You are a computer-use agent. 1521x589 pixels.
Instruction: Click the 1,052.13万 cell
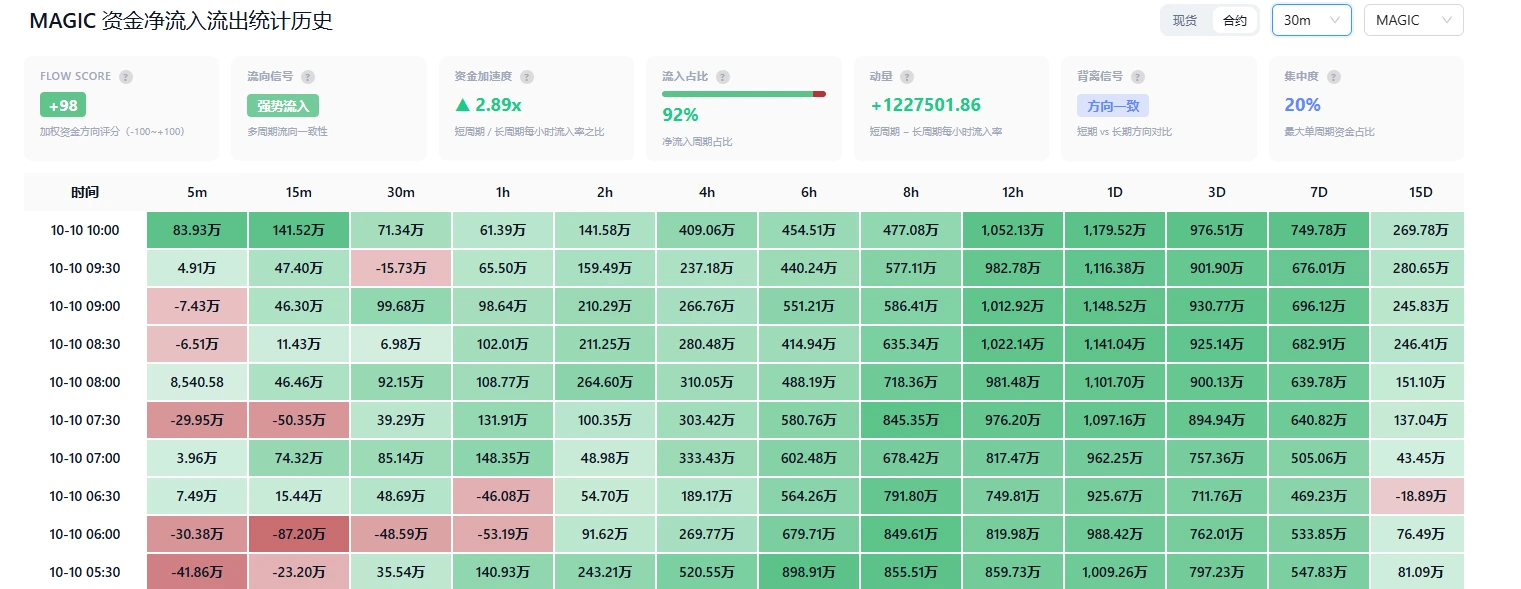pyautogui.click(x=1013, y=230)
